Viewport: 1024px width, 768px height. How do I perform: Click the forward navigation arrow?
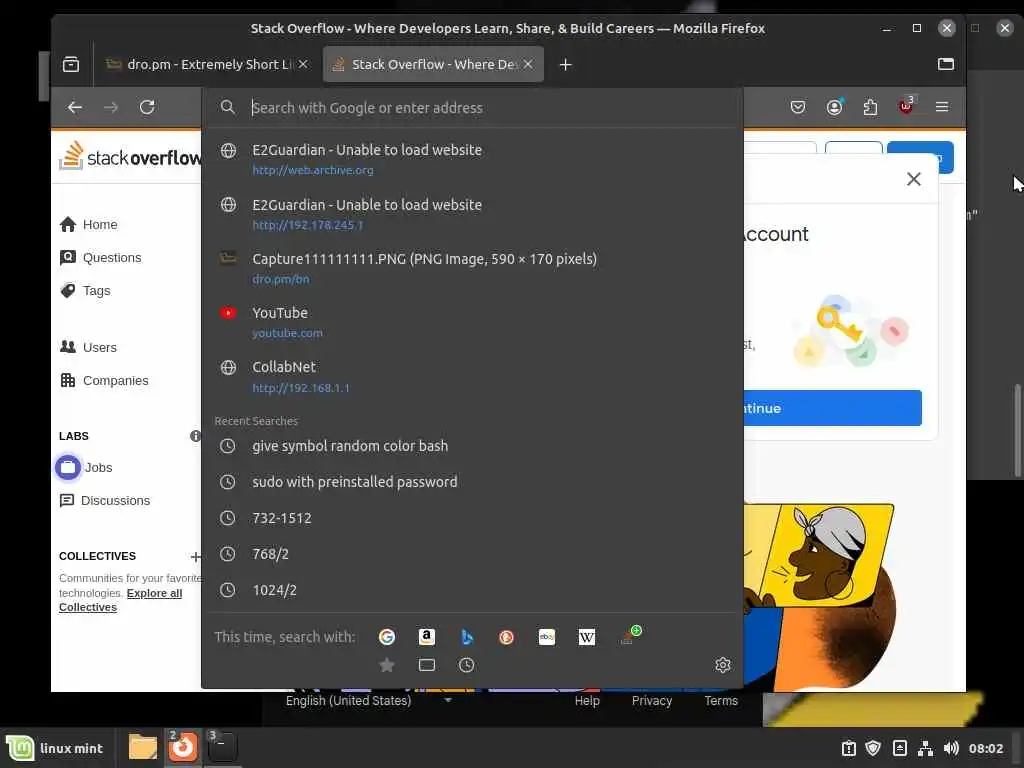[111, 107]
